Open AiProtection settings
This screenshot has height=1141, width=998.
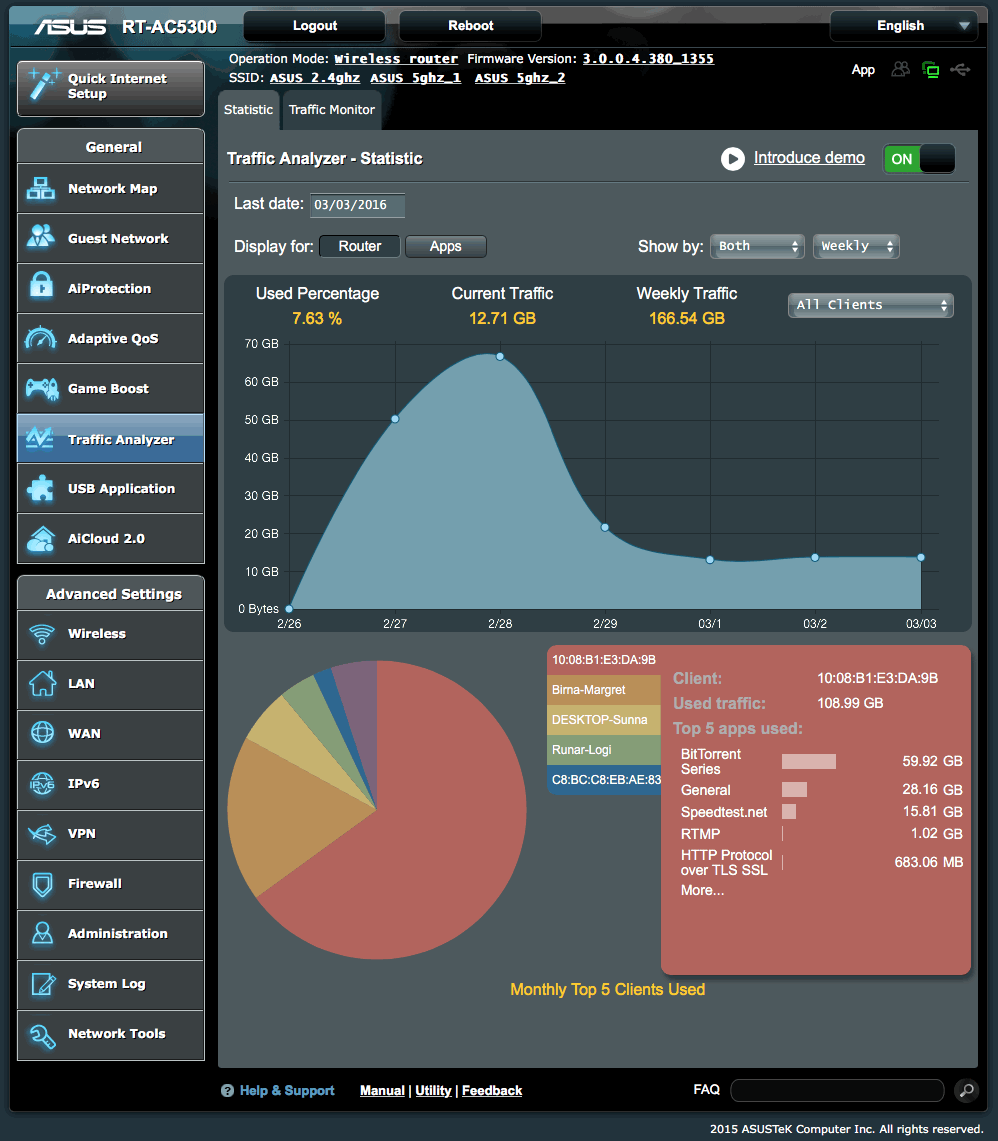tap(110, 288)
